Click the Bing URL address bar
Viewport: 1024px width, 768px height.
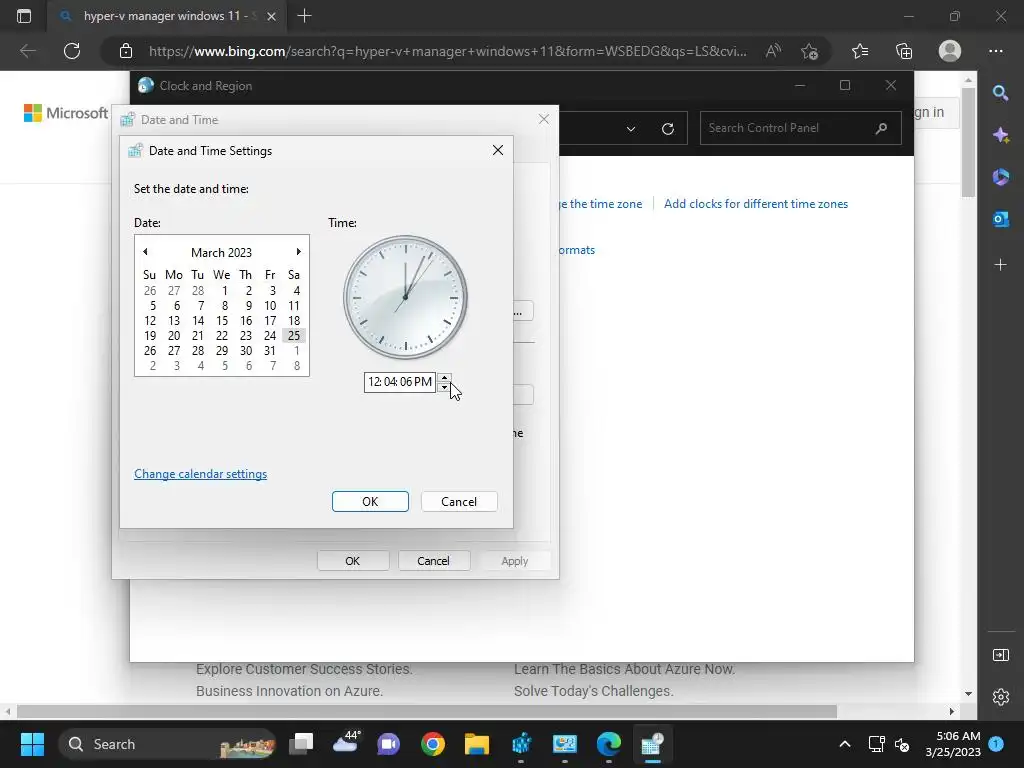coord(447,51)
